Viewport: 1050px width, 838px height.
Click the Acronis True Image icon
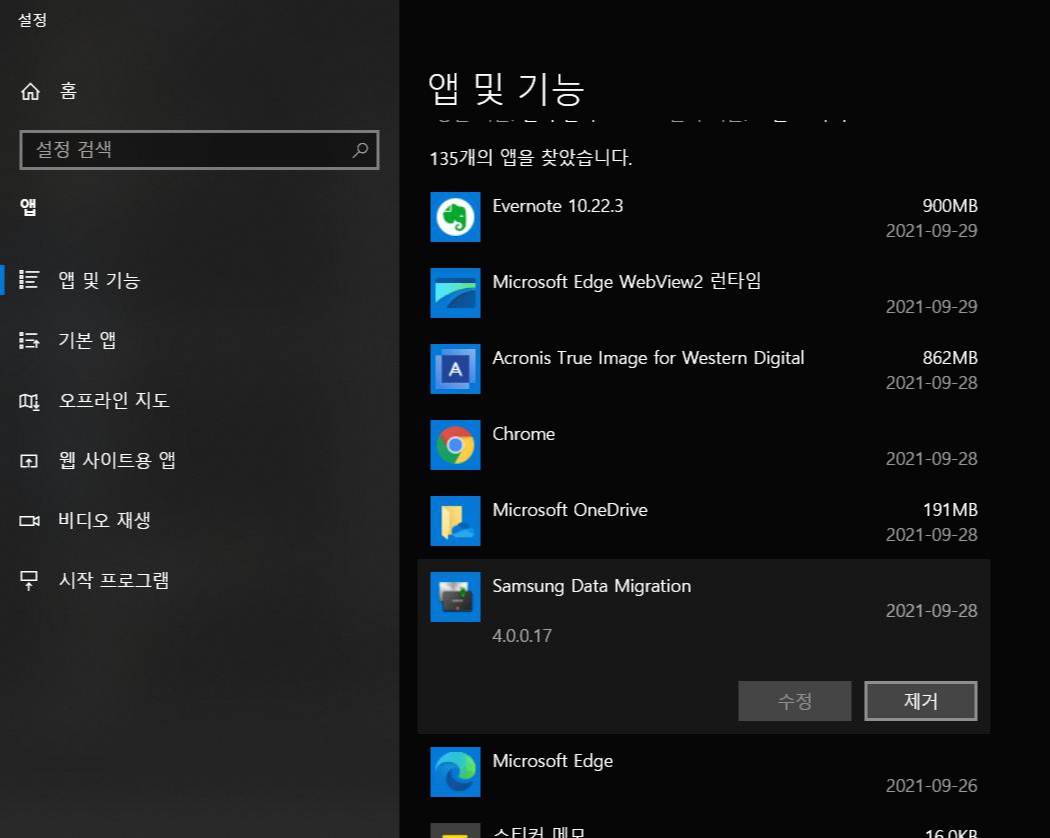click(455, 369)
